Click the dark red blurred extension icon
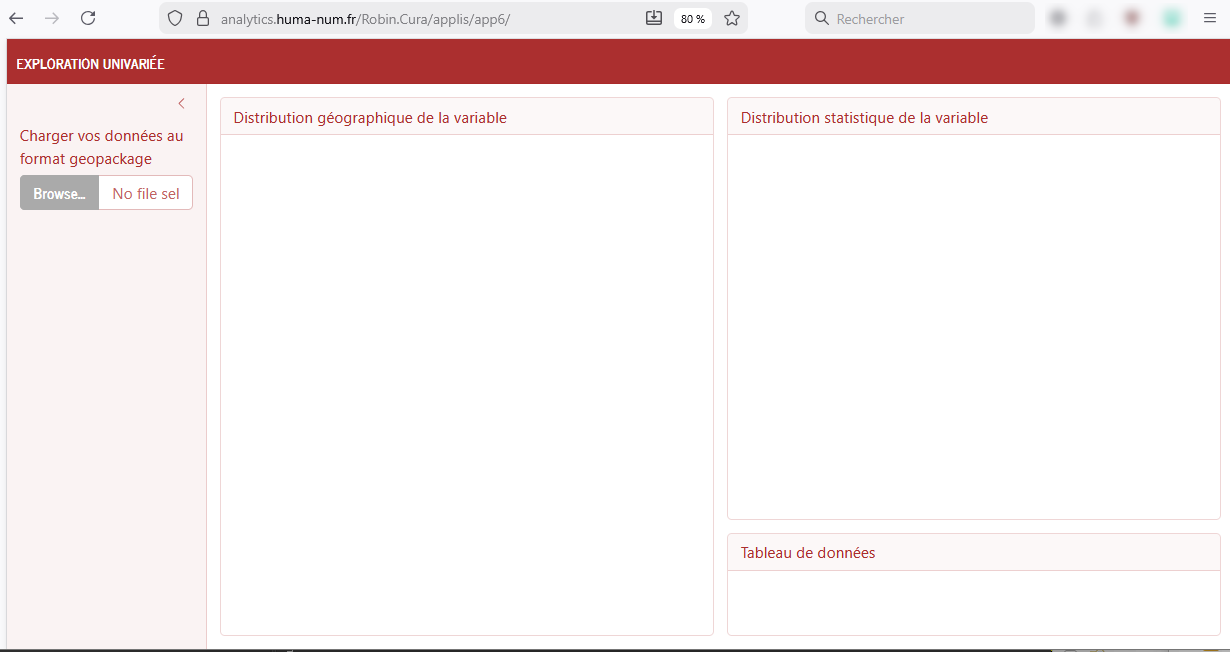This screenshot has height=652, width=1230. click(1132, 18)
